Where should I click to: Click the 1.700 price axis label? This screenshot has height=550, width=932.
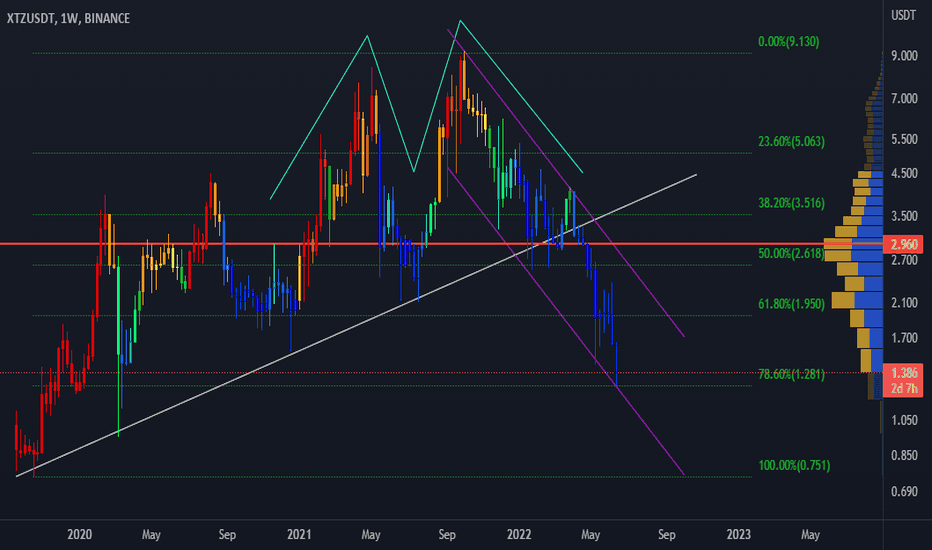[904, 338]
